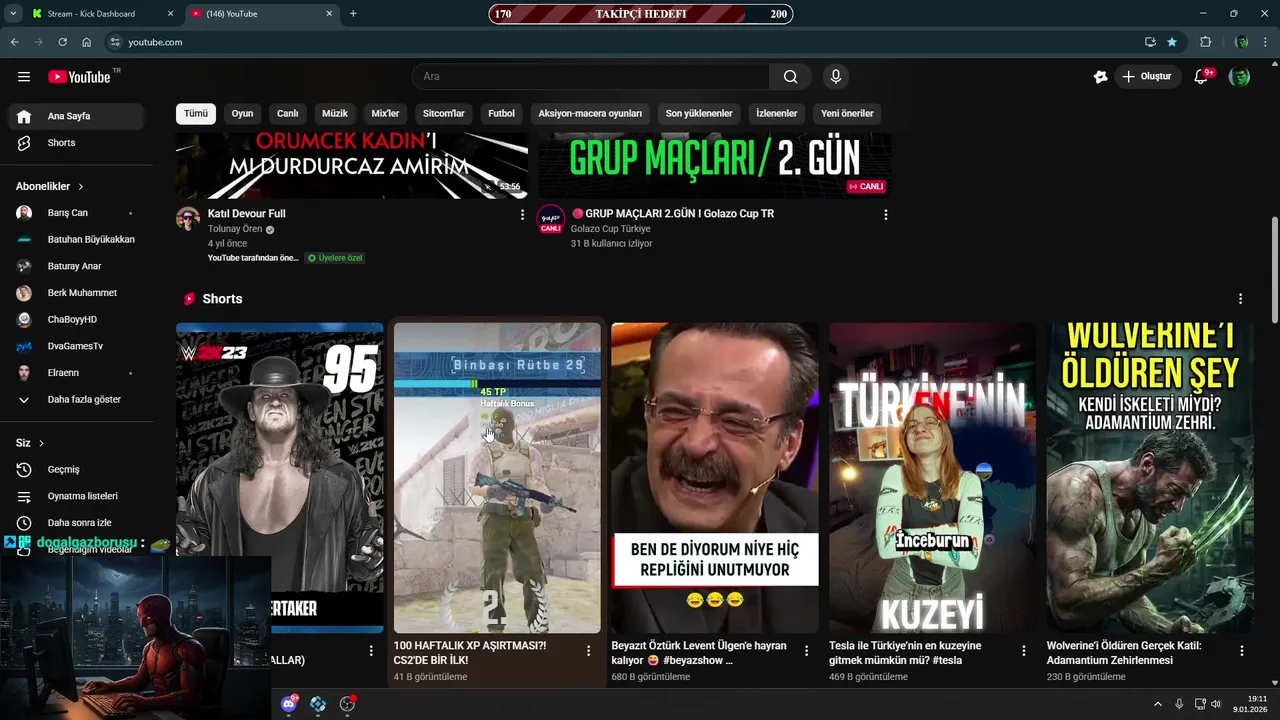This screenshot has width=1280, height=720.
Task: Show hidden system tray icons
Action: 1158,704
